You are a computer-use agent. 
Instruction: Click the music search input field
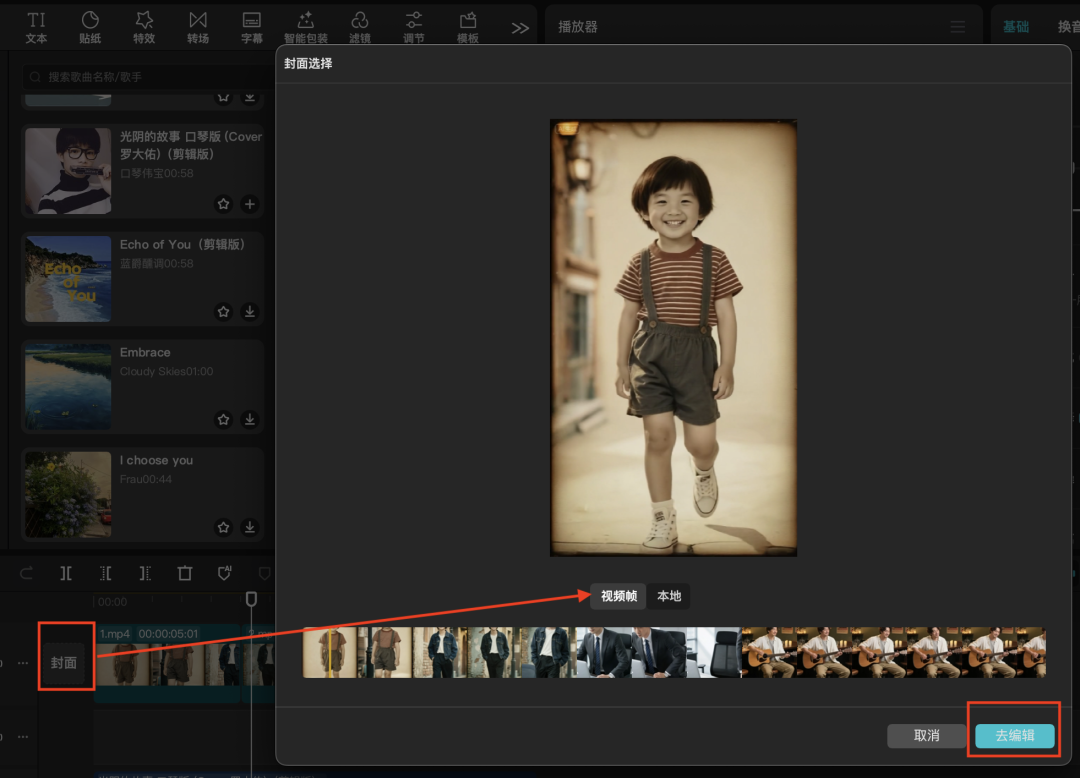(140, 77)
